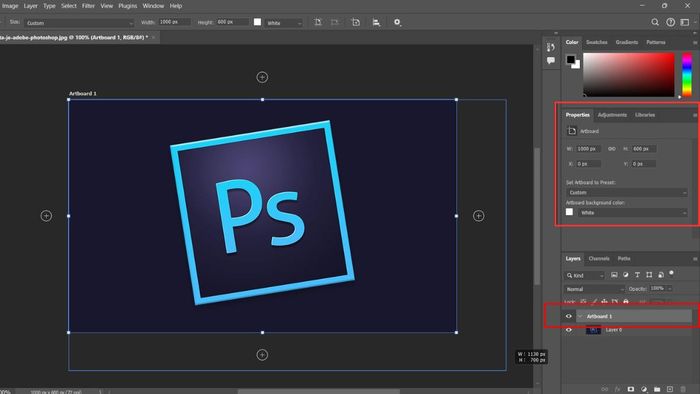Open the Layers panel menu icon

(695, 259)
